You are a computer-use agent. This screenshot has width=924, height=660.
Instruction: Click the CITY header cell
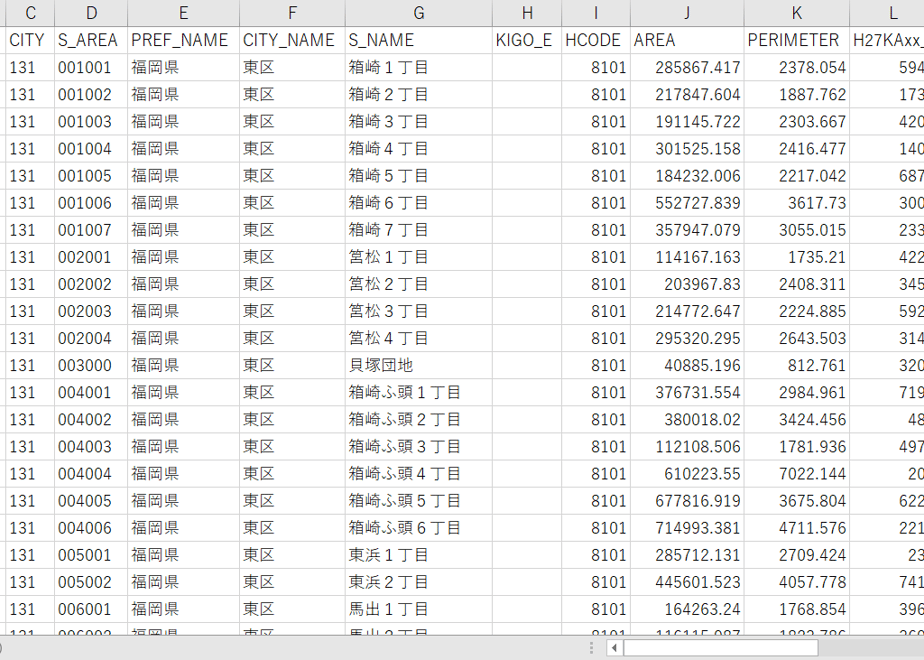coord(30,40)
